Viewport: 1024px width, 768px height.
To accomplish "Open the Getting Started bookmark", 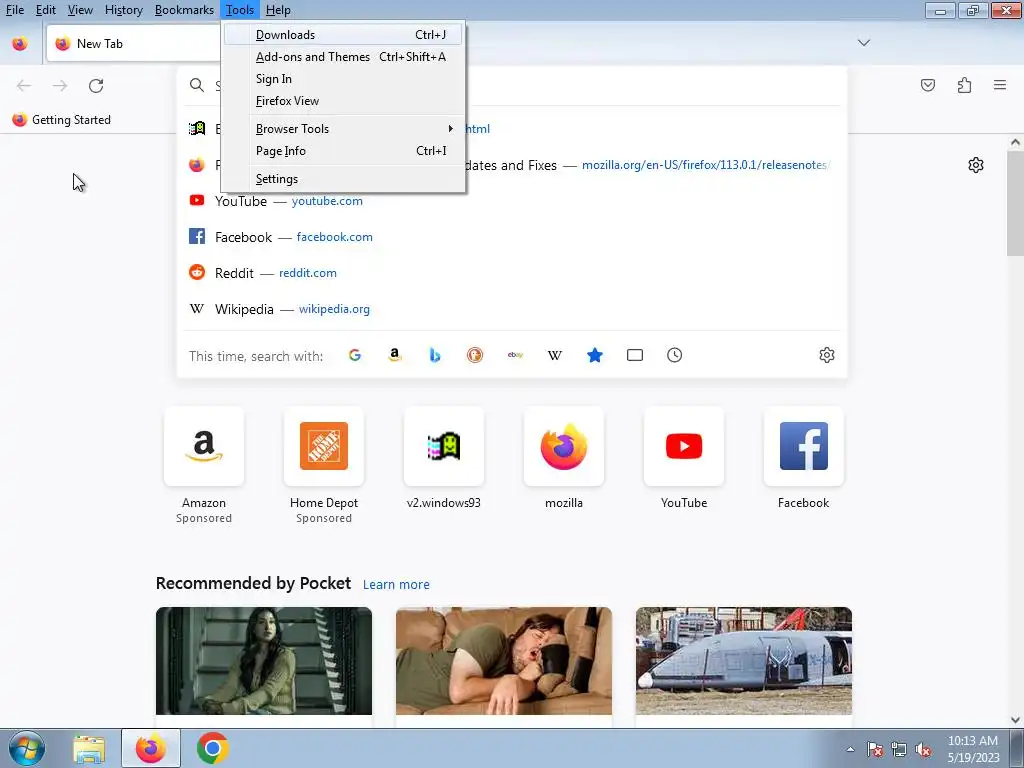I will [x=62, y=120].
